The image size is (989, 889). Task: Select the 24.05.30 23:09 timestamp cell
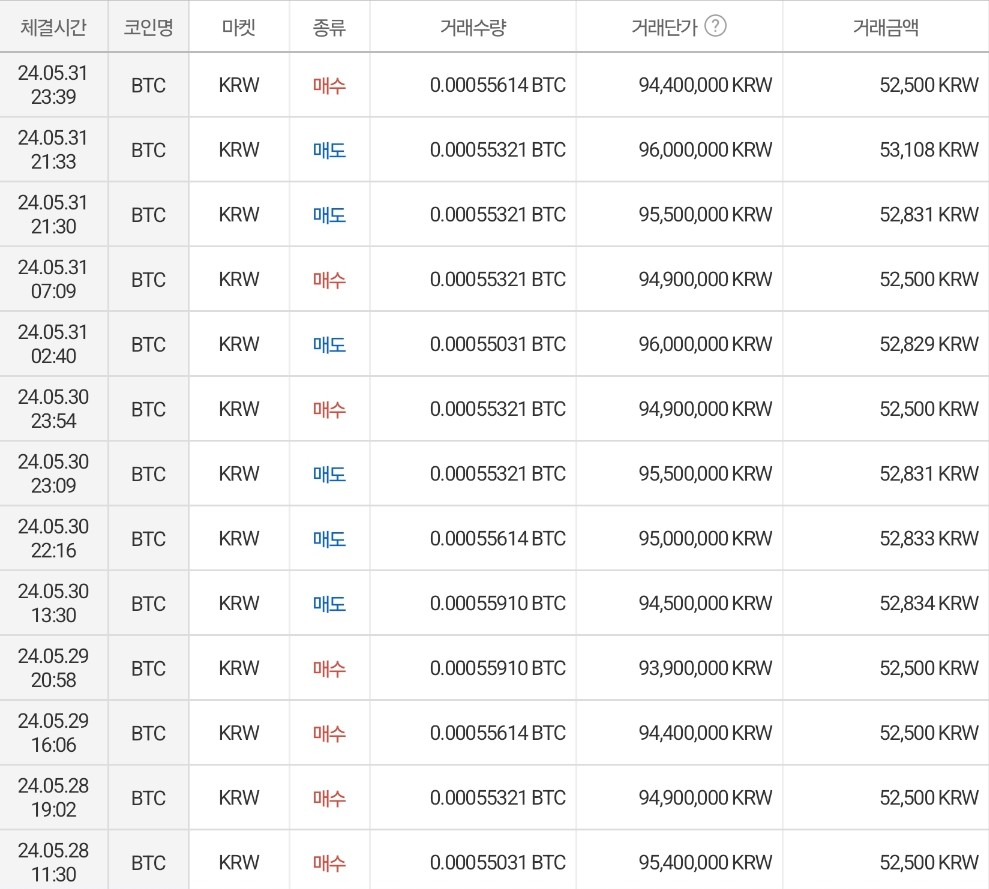54,473
